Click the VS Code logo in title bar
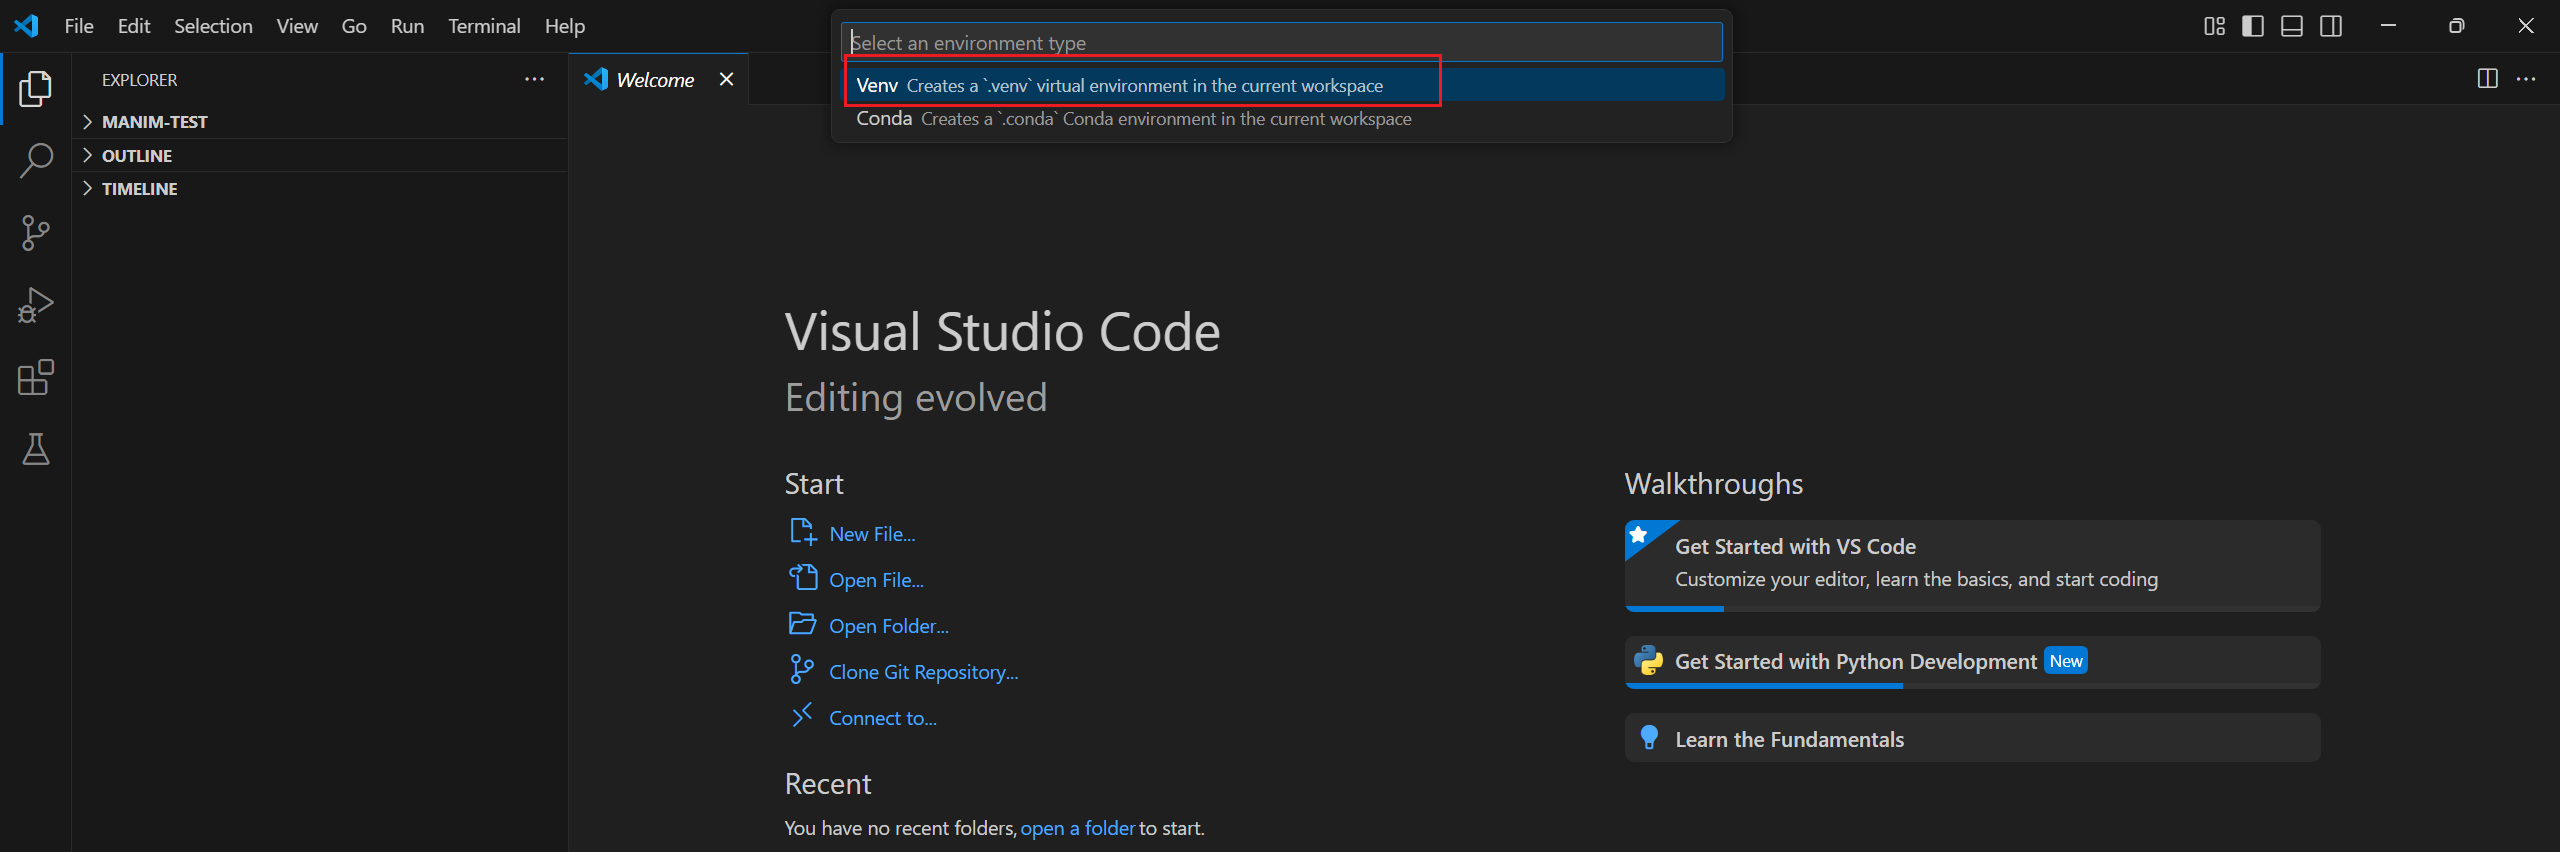 tap(26, 26)
